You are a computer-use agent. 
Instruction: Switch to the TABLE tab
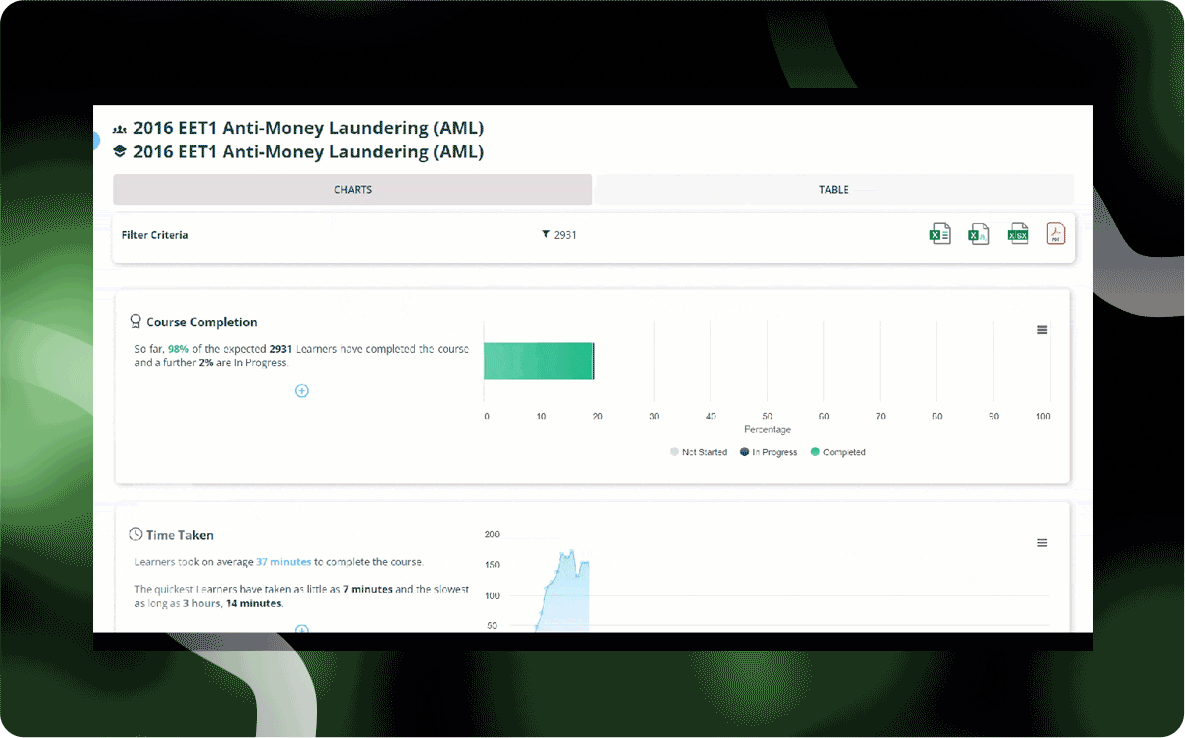[x=833, y=190]
